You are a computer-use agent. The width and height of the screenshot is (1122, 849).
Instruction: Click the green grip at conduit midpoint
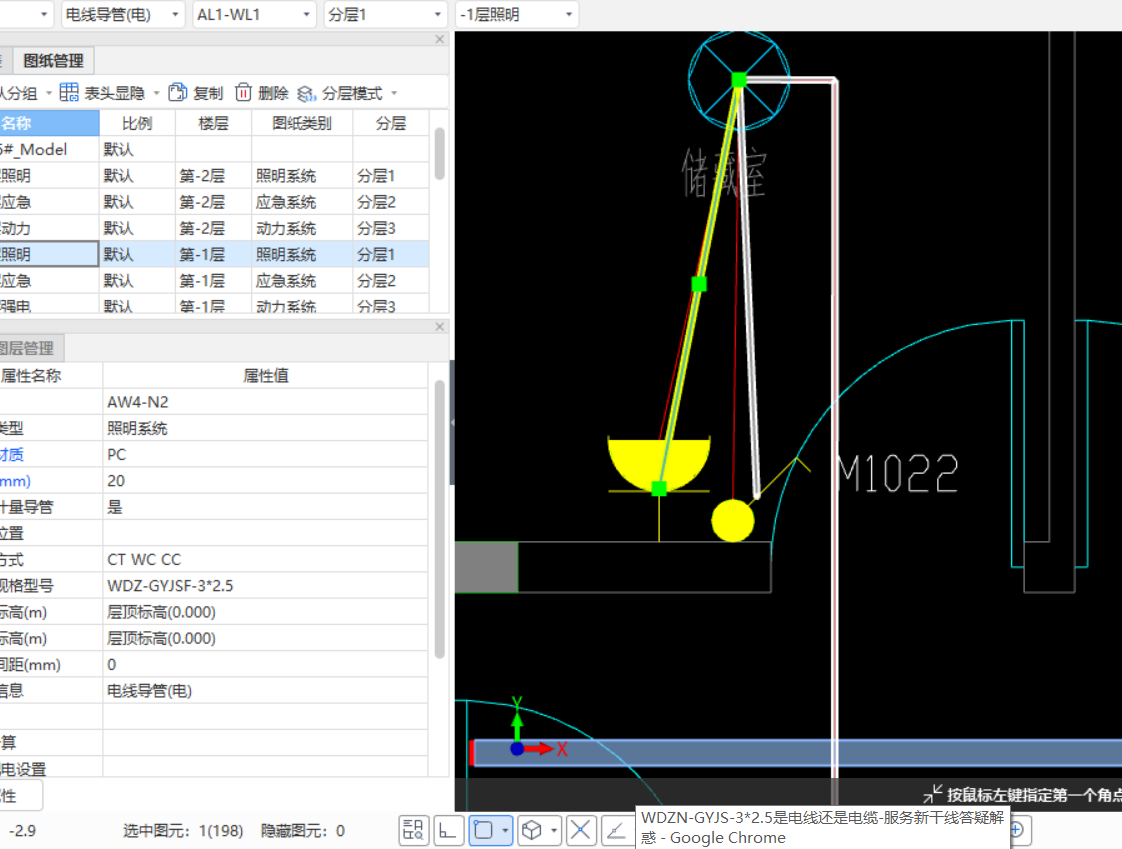click(x=699, y=284)
